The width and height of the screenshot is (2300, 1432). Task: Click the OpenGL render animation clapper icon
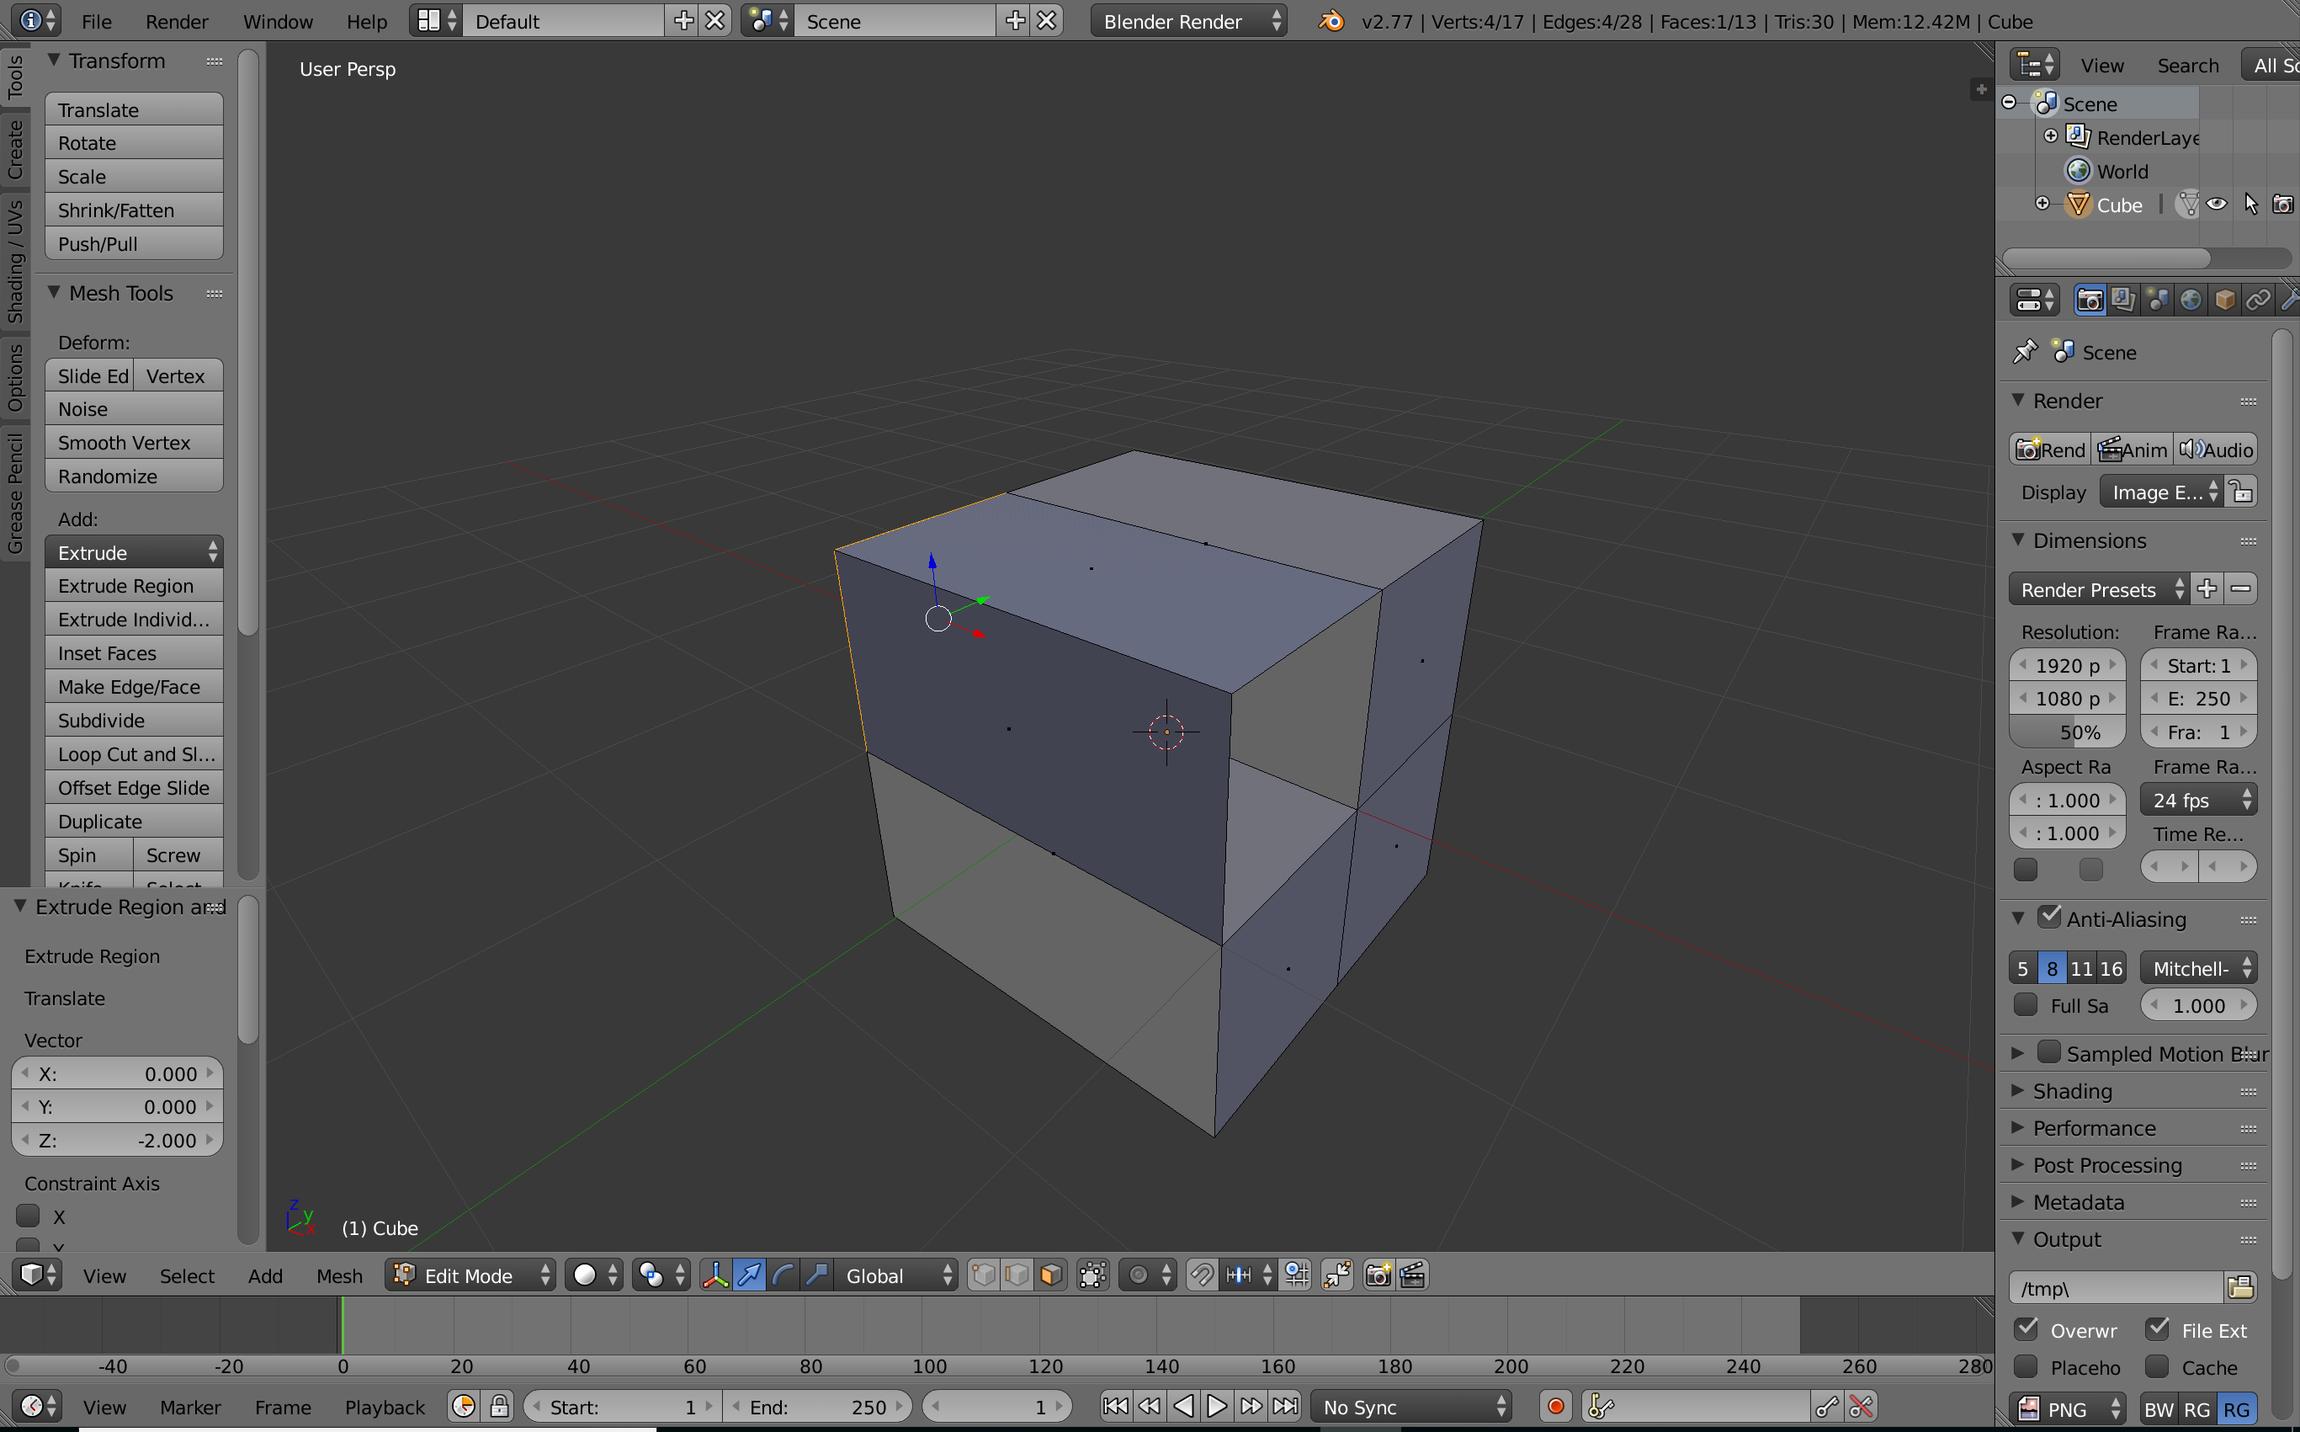(1412, 1275)
